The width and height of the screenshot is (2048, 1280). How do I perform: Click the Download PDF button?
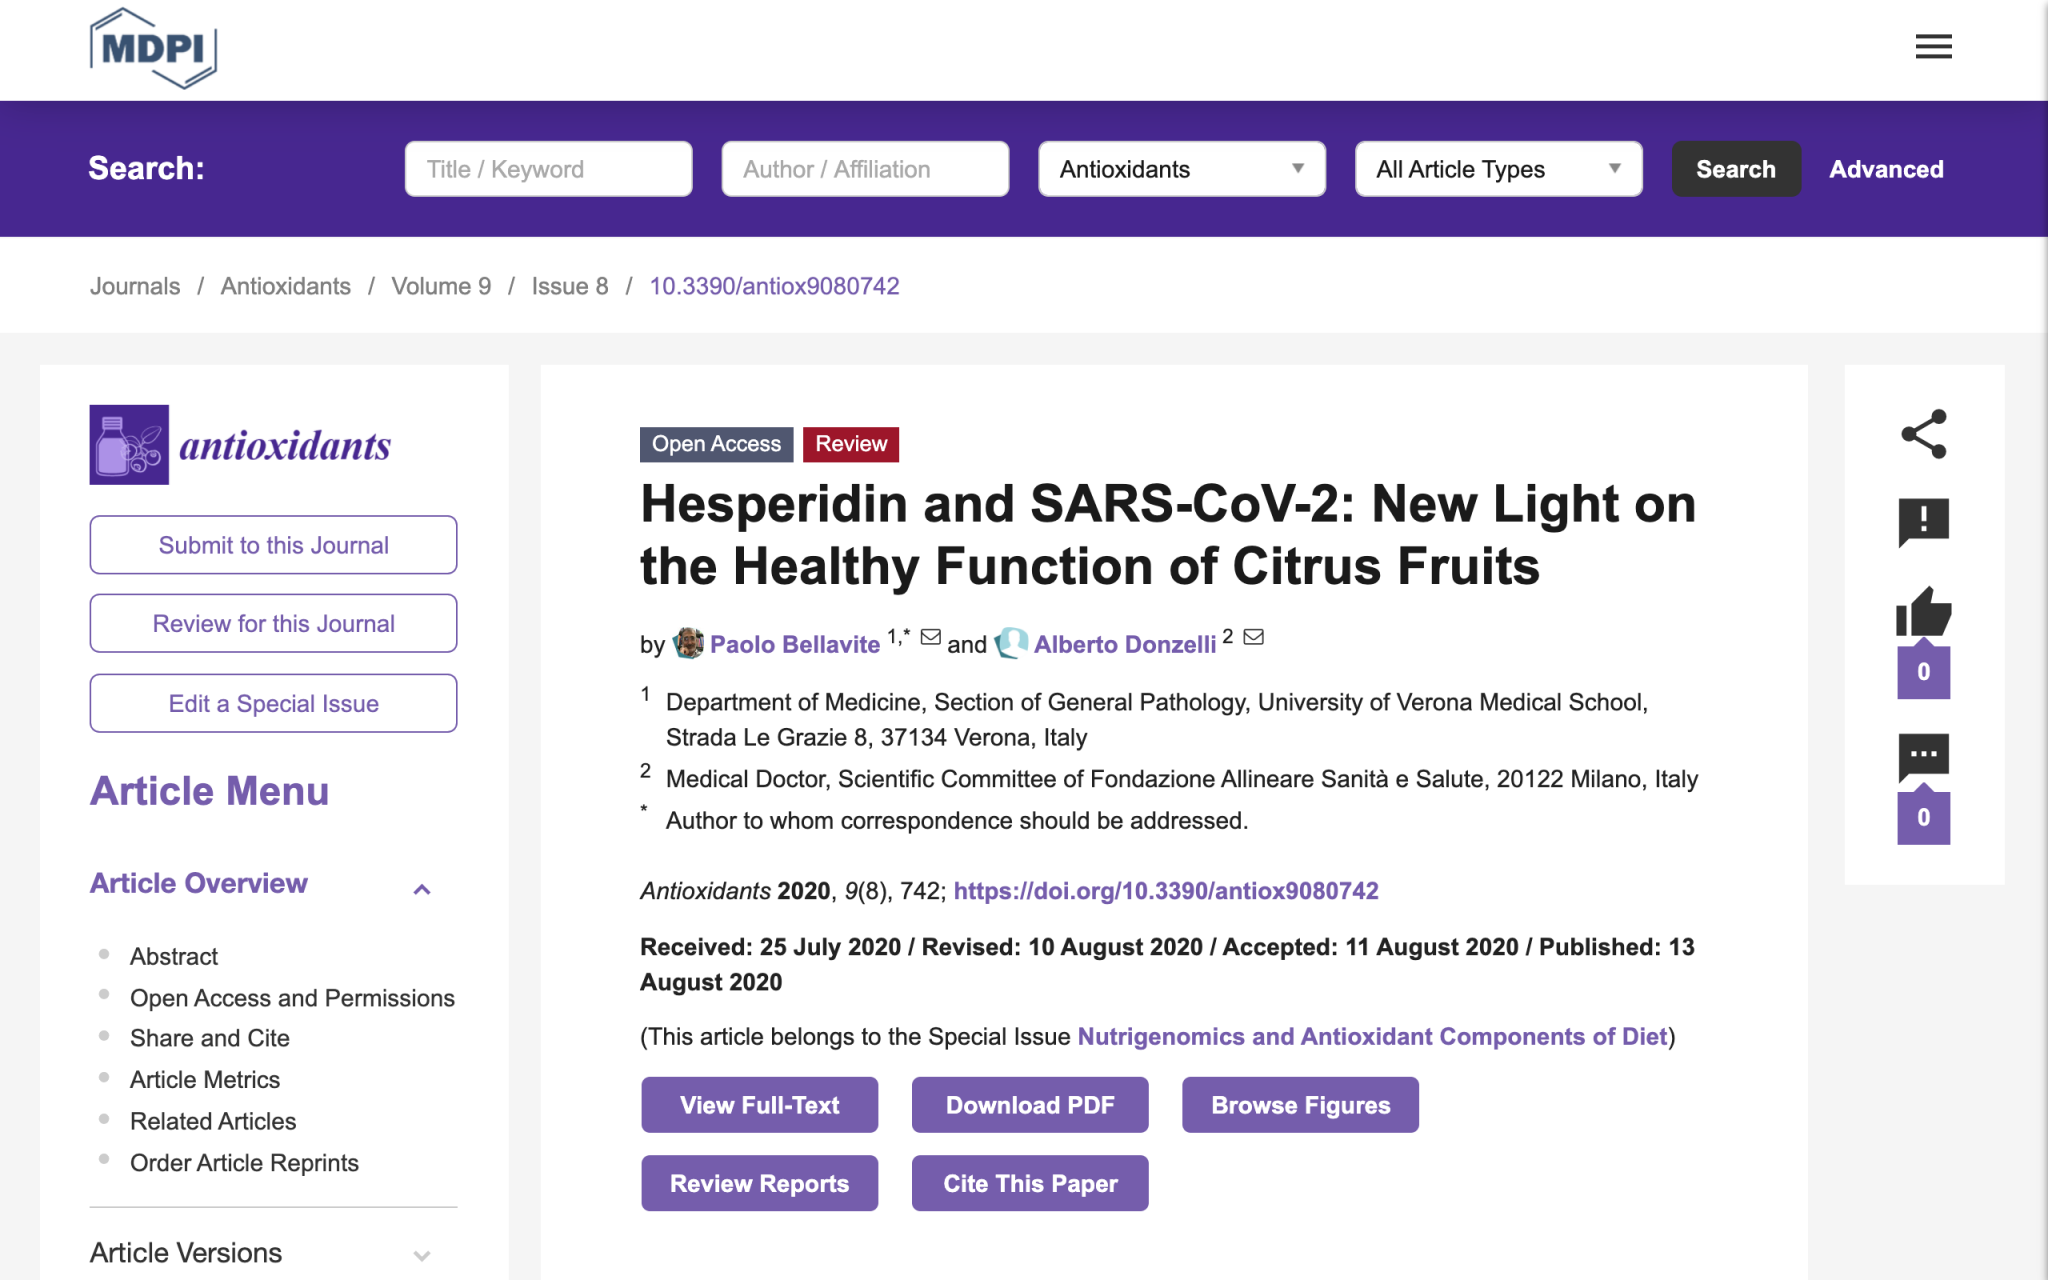point(1030,1105)
